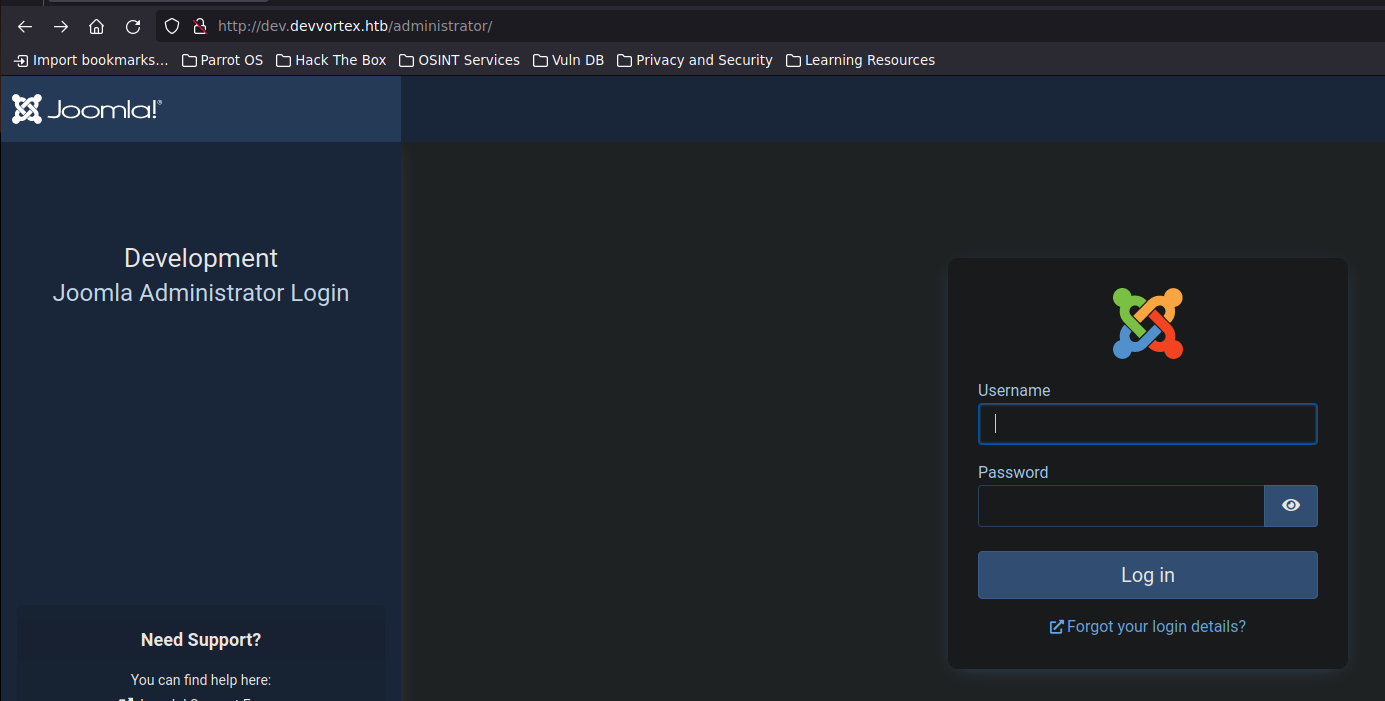Click the Joomla! logo in header

(87, 109)
